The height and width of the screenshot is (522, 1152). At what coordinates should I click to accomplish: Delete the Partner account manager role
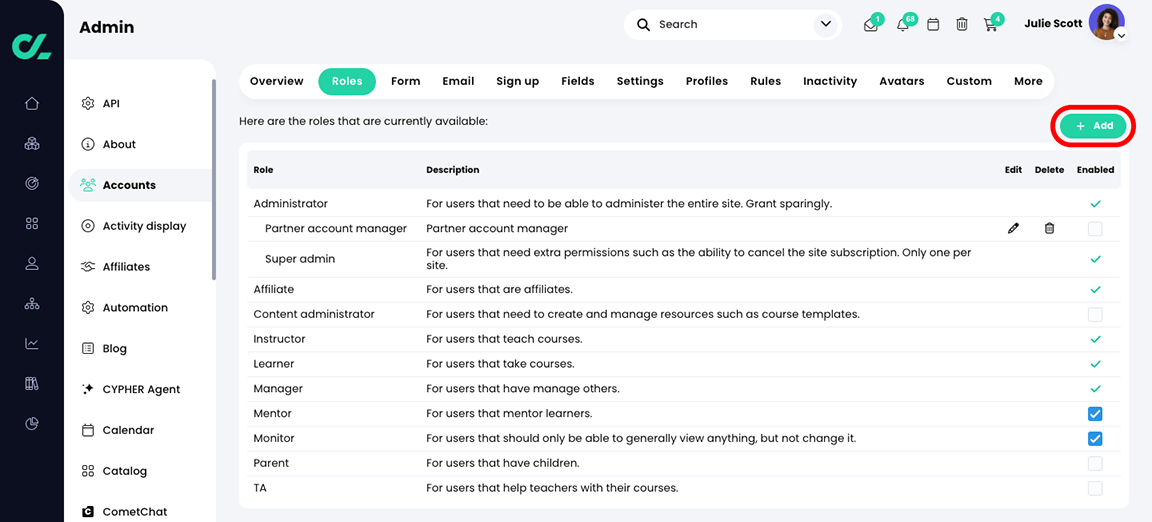(1049, 229)
